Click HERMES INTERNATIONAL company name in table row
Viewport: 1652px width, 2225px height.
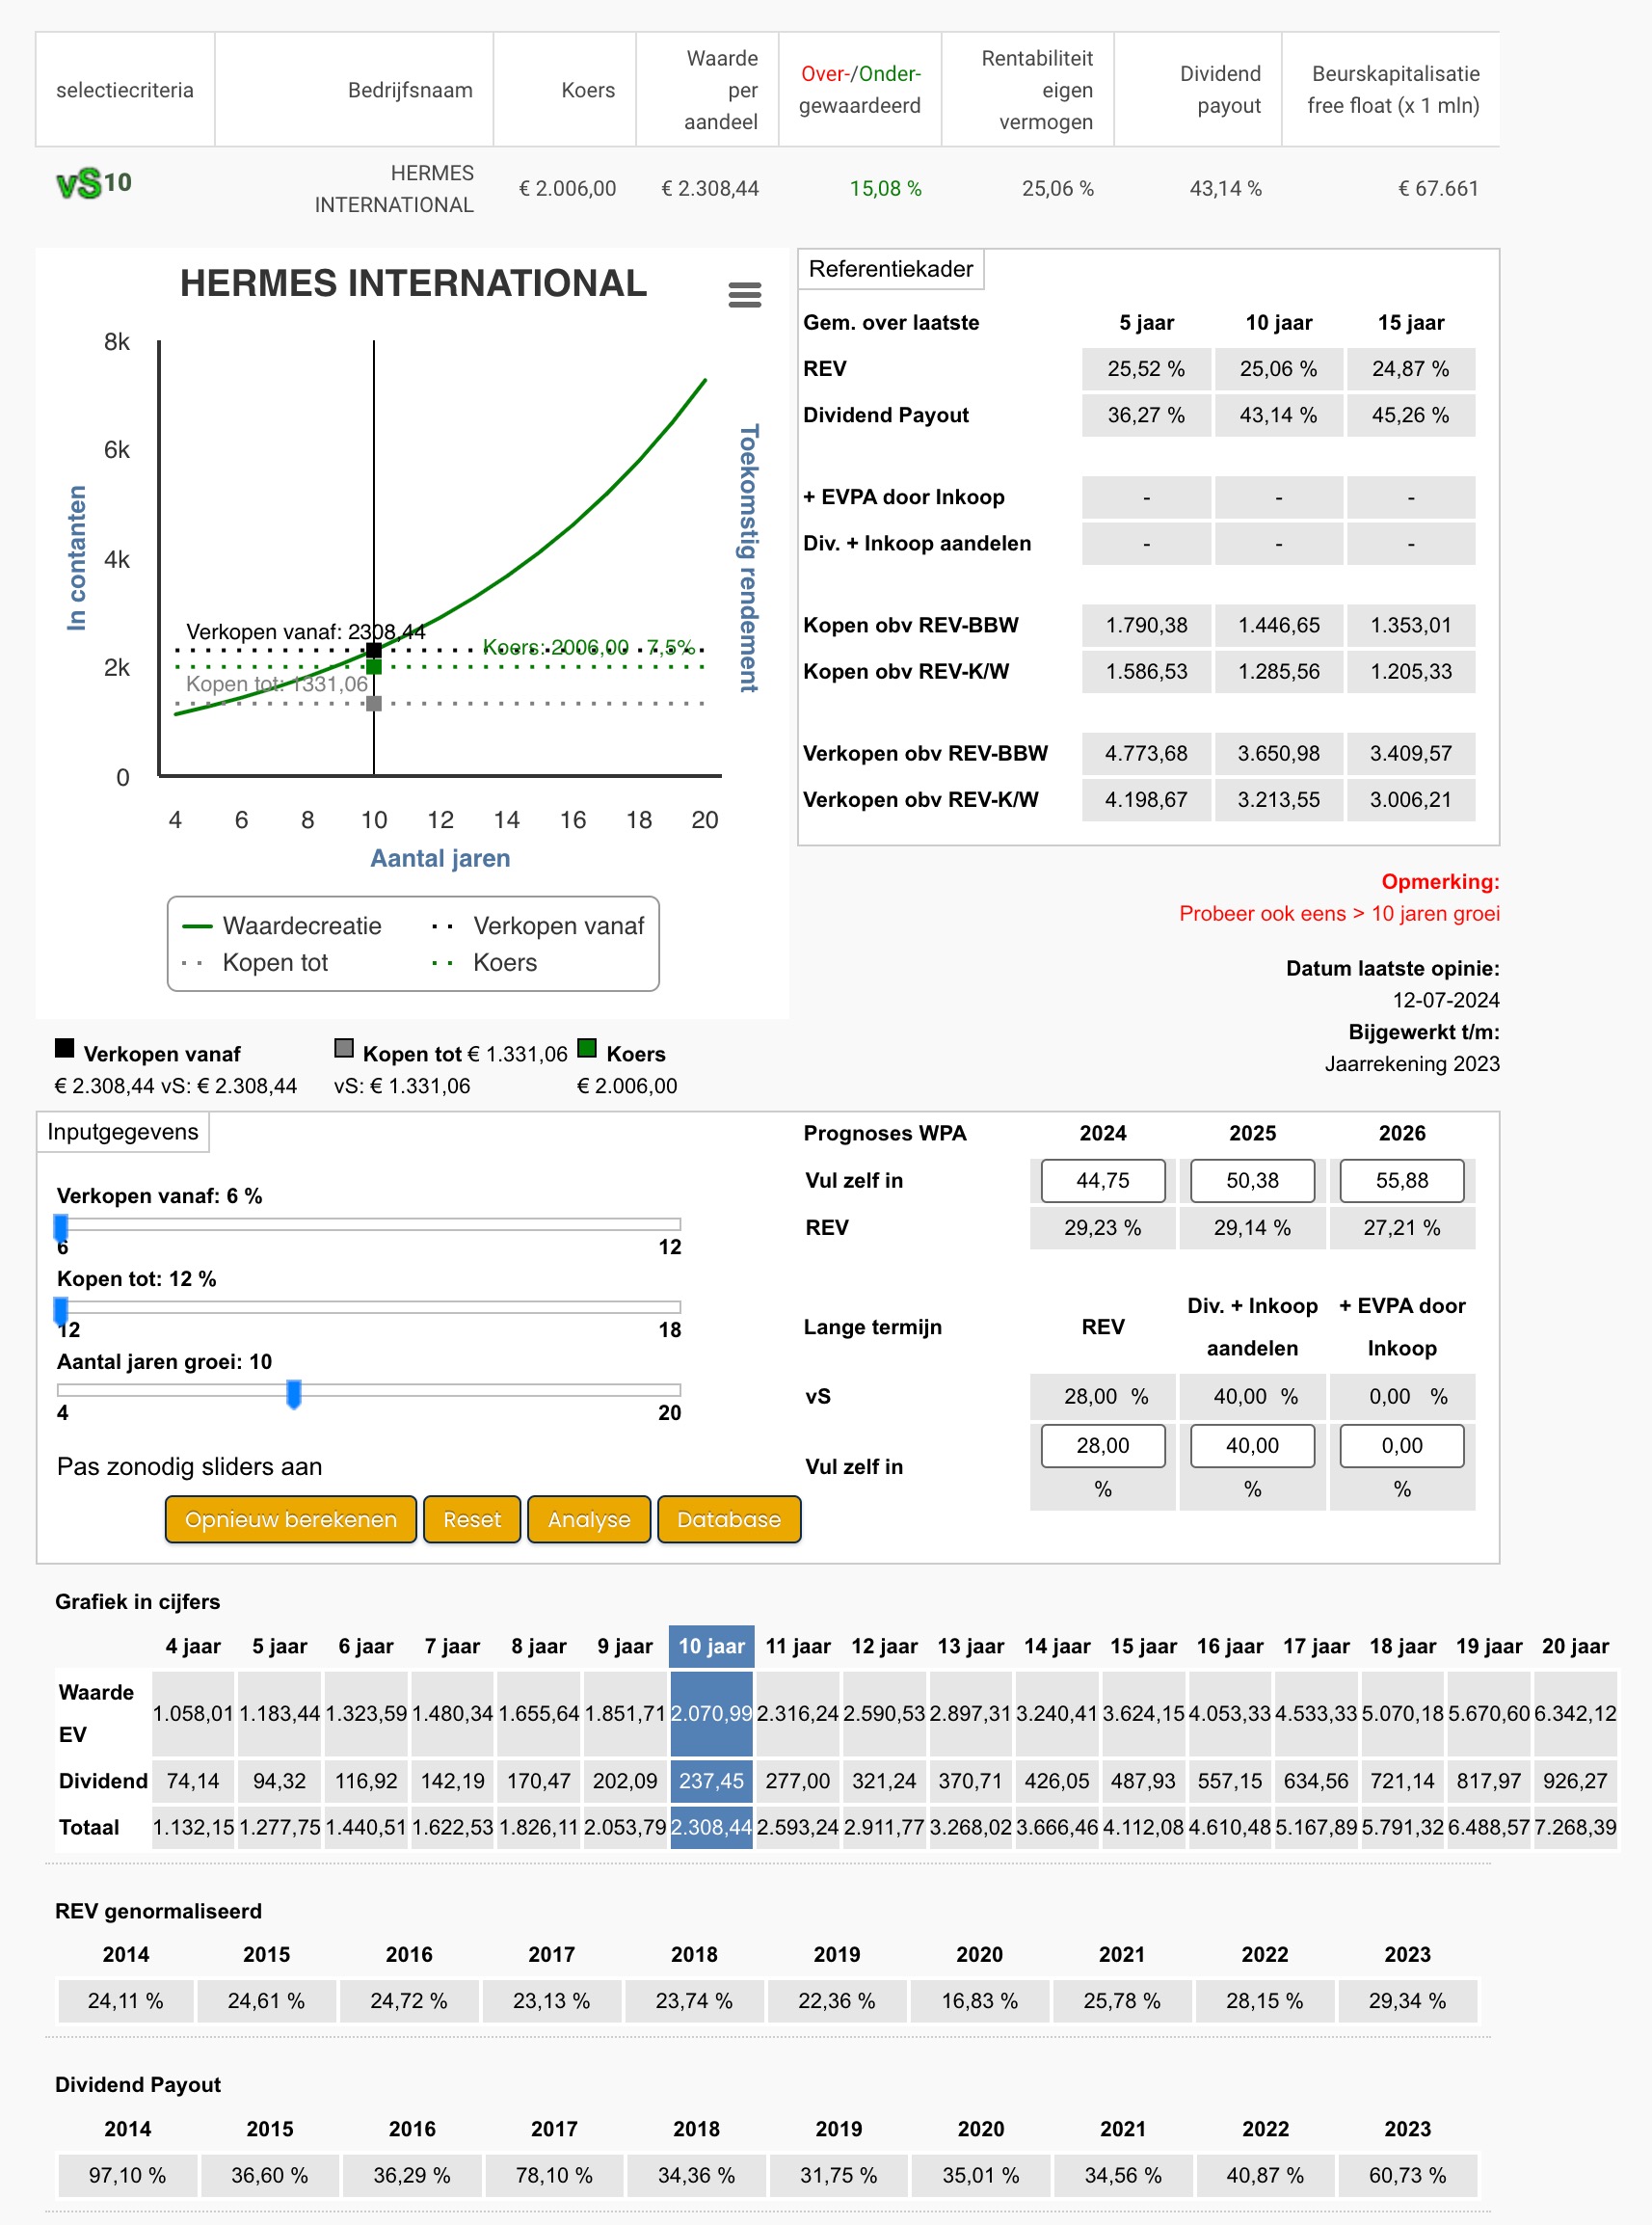click(x=394, y=189)
